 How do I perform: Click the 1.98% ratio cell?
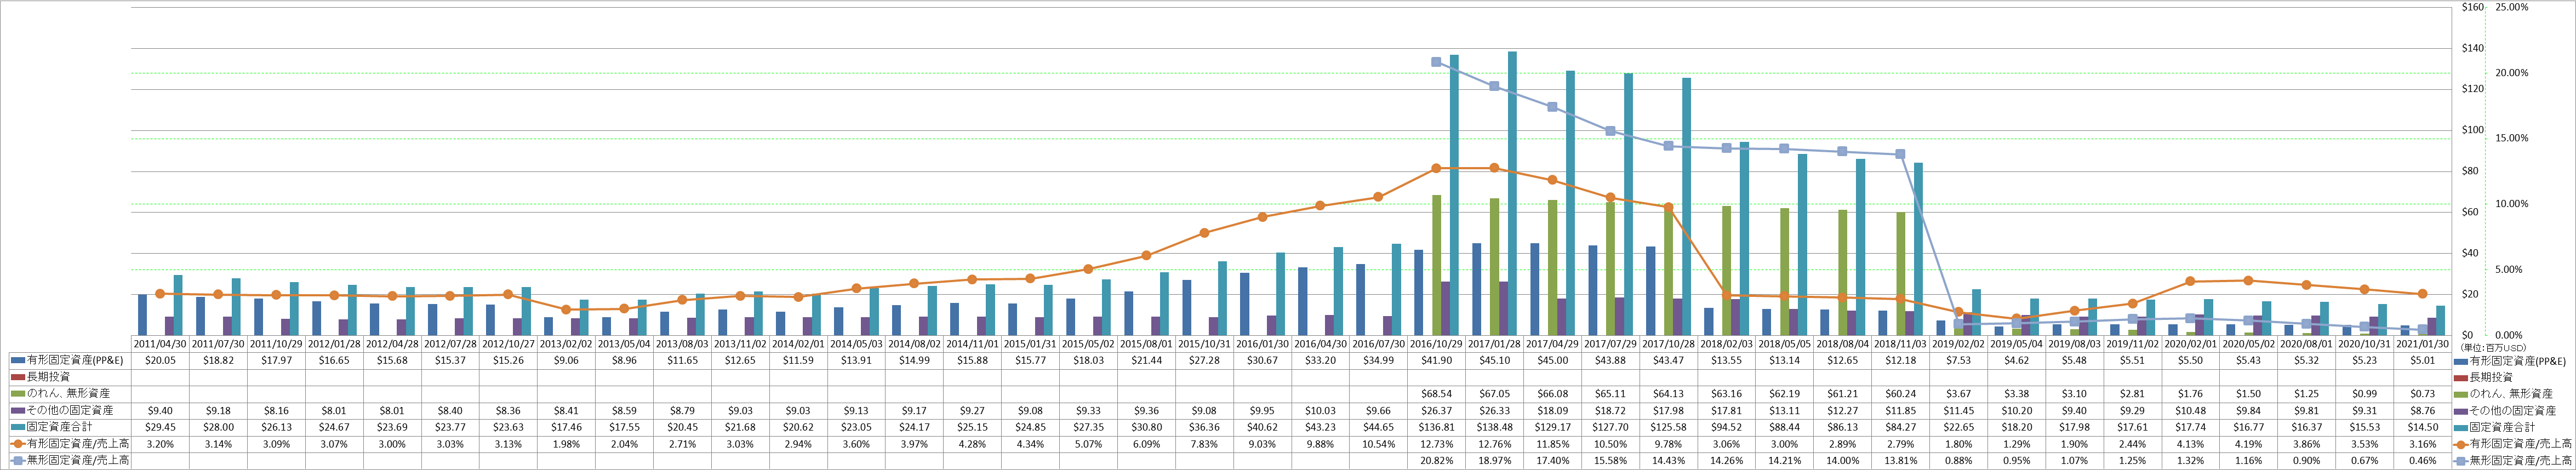point(566,443)
